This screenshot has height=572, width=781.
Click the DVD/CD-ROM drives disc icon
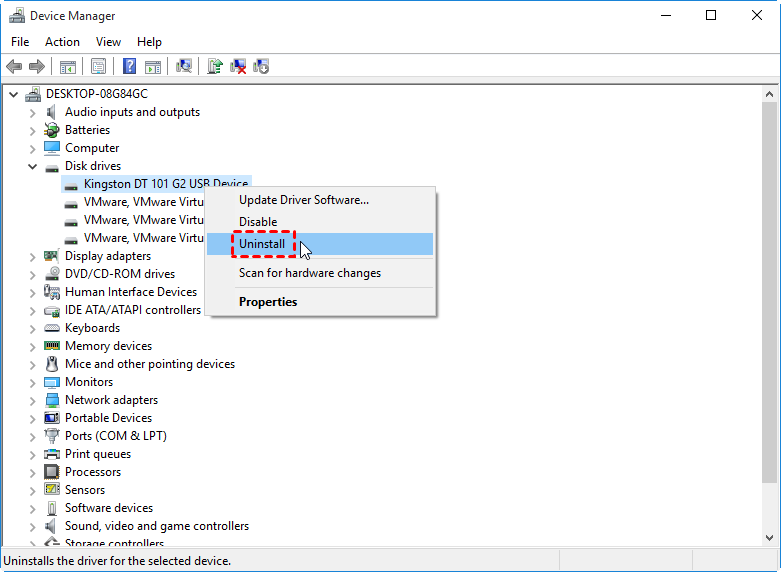click(52, 274)
